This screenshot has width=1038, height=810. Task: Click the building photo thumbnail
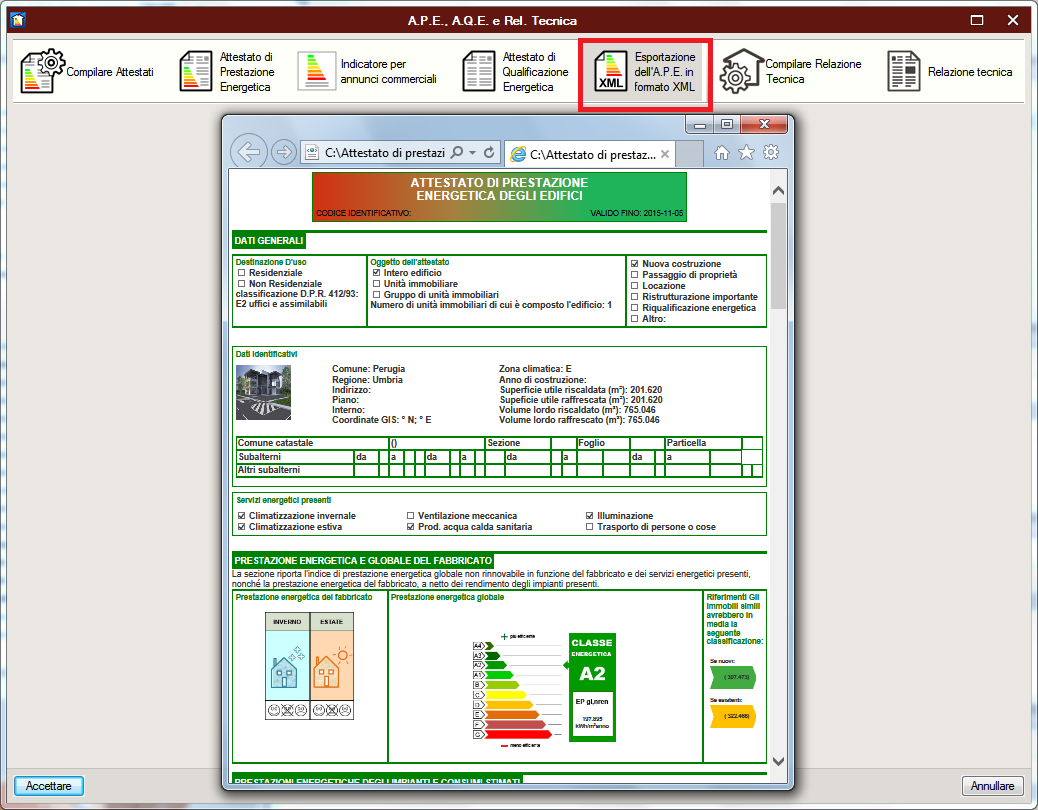coord(263,392)
